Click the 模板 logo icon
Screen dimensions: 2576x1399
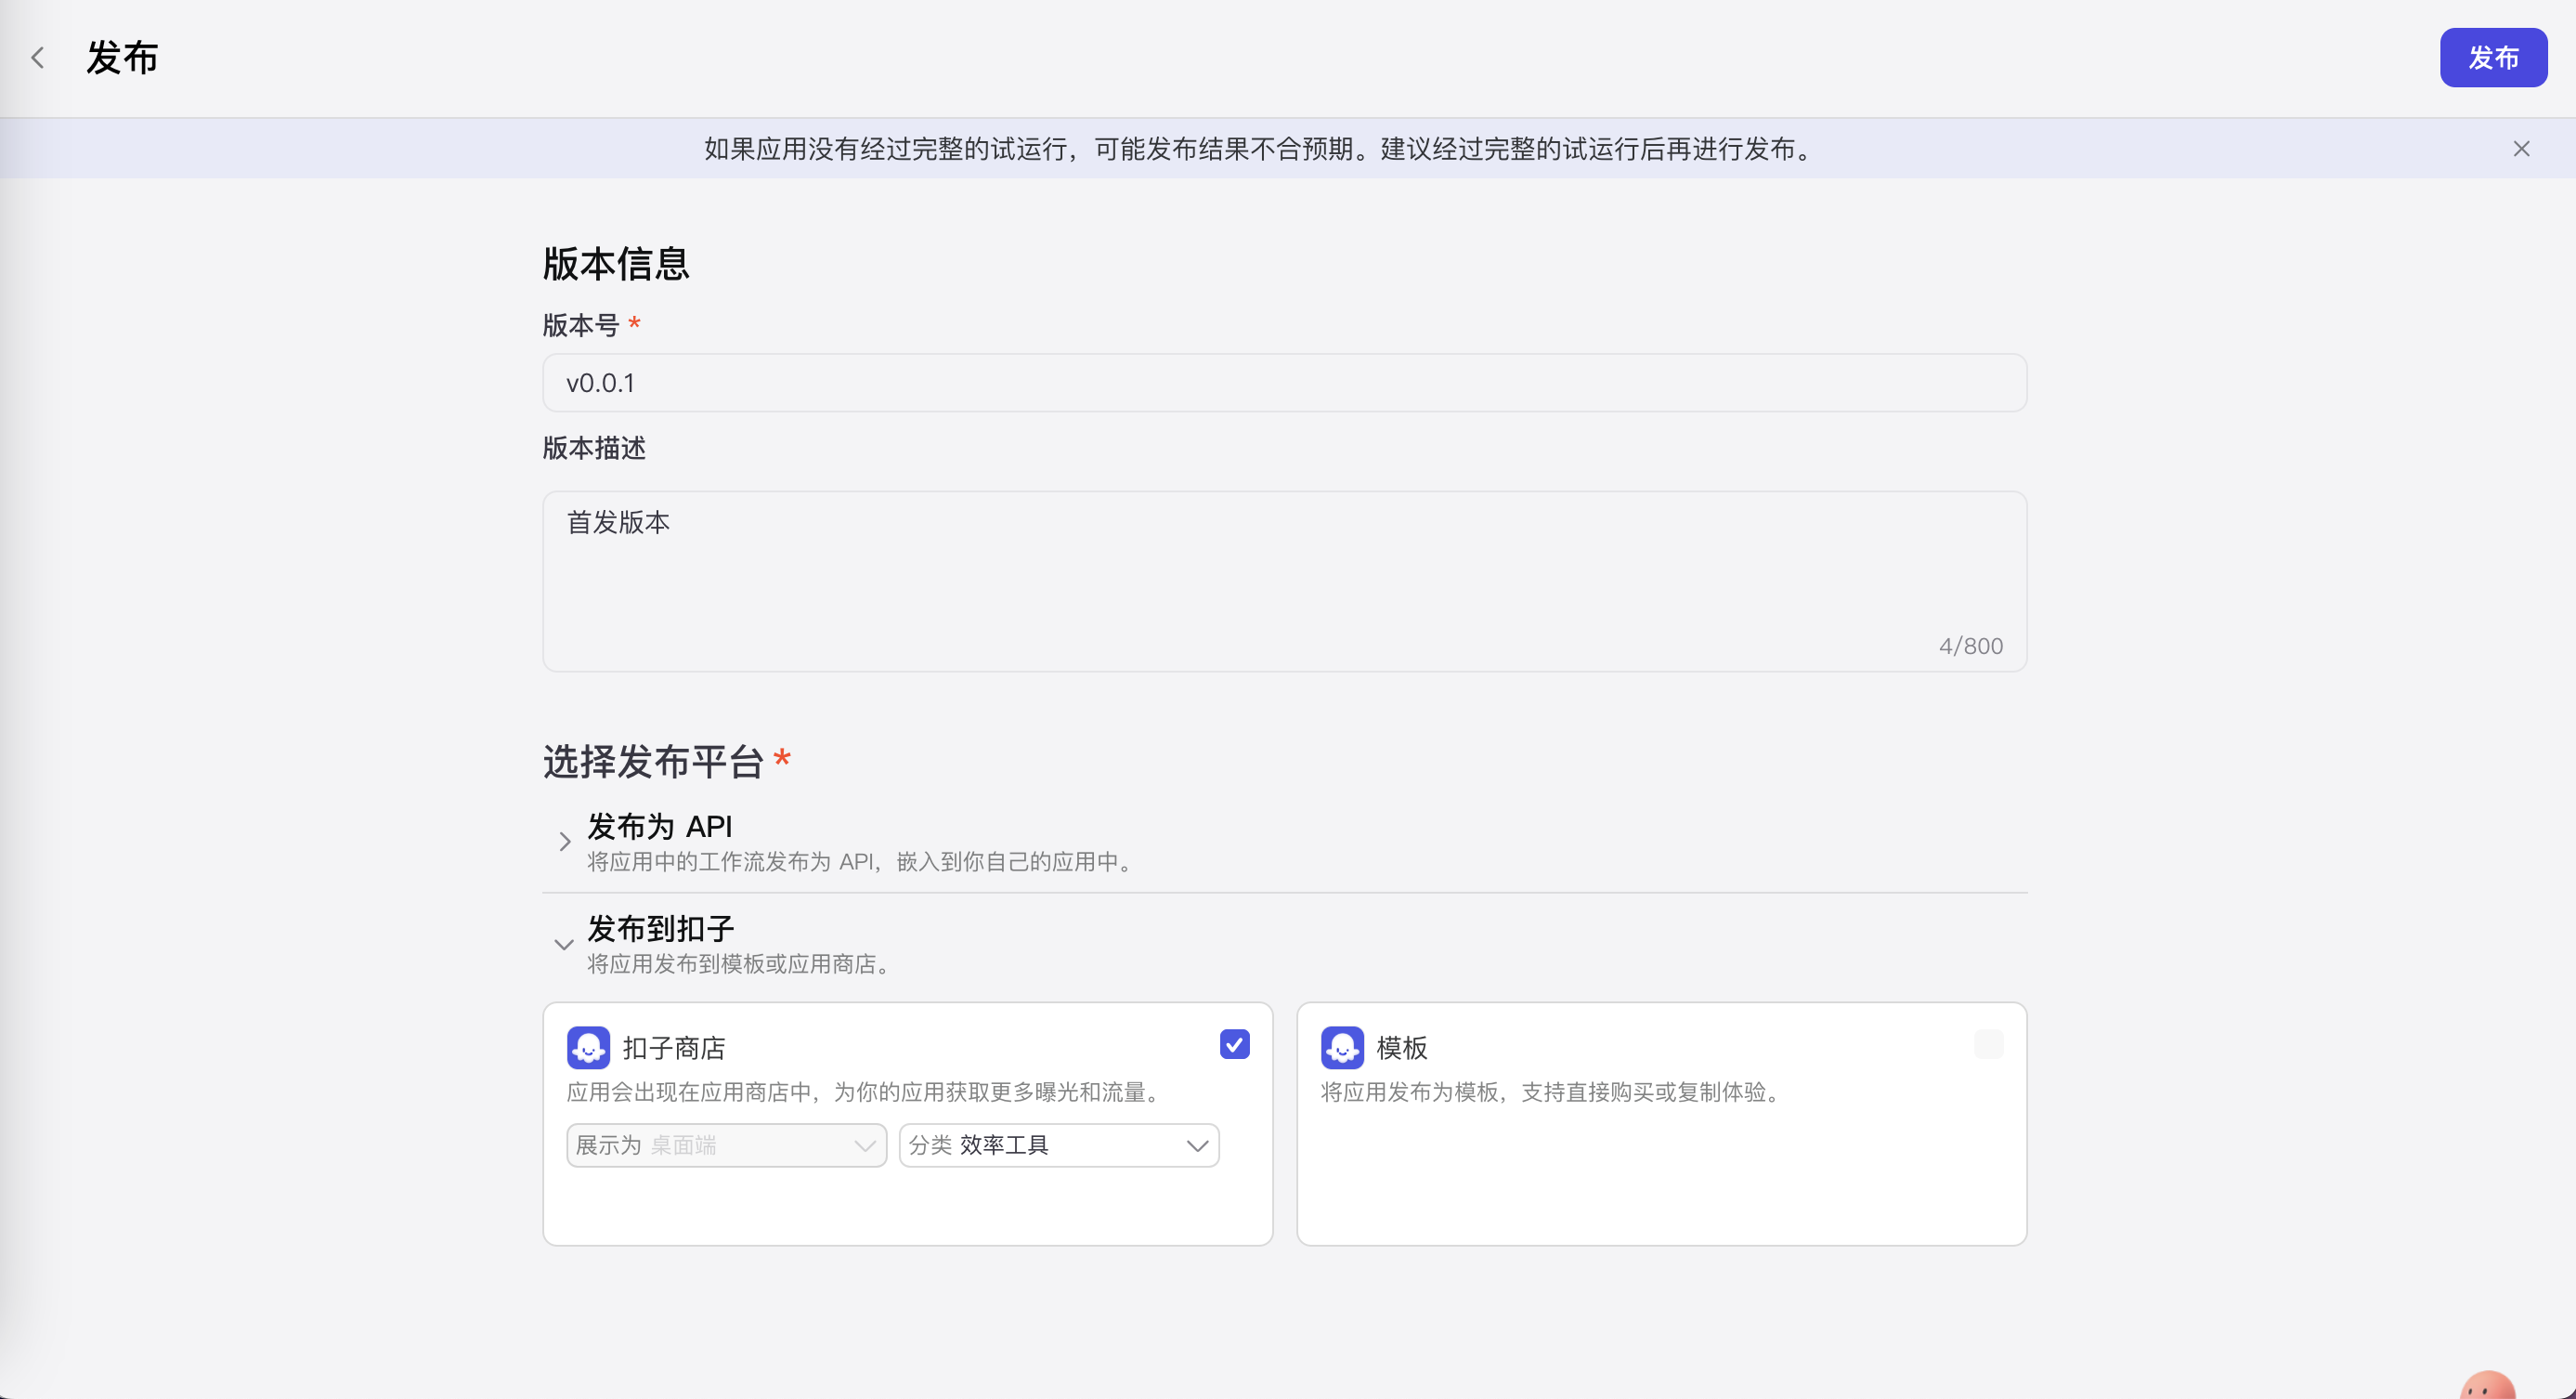[x=1342, y=1047]
